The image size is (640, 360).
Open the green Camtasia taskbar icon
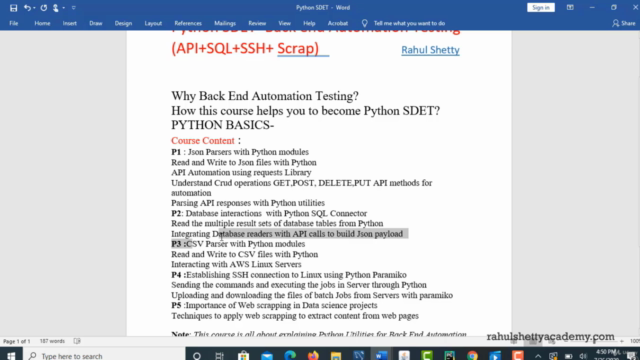pyautogui.click(x=427, y=356)
